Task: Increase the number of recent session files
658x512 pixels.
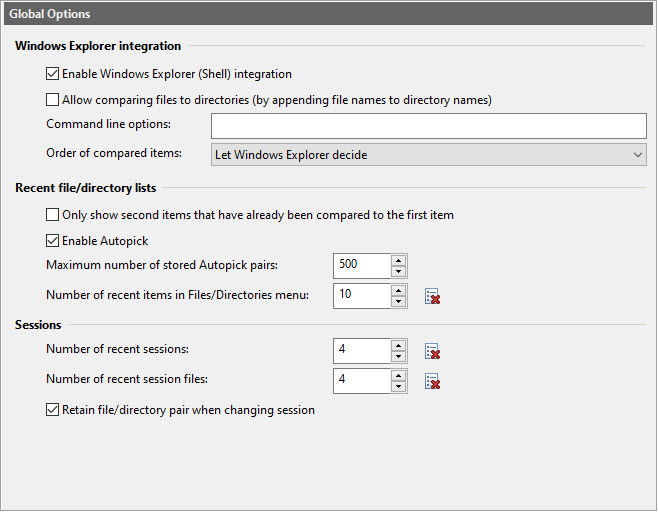Action: pos(398,375)
